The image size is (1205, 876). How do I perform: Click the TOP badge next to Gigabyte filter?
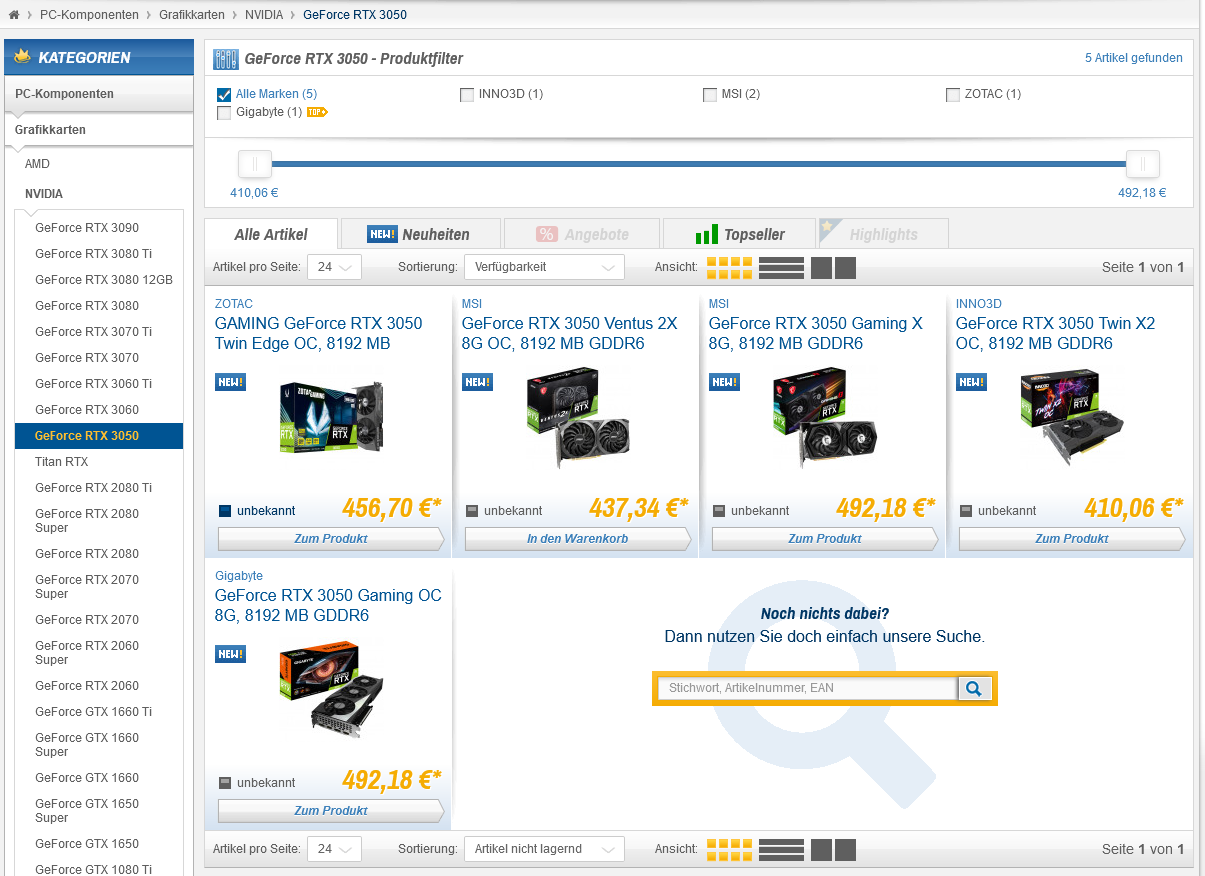click(317, 113)
